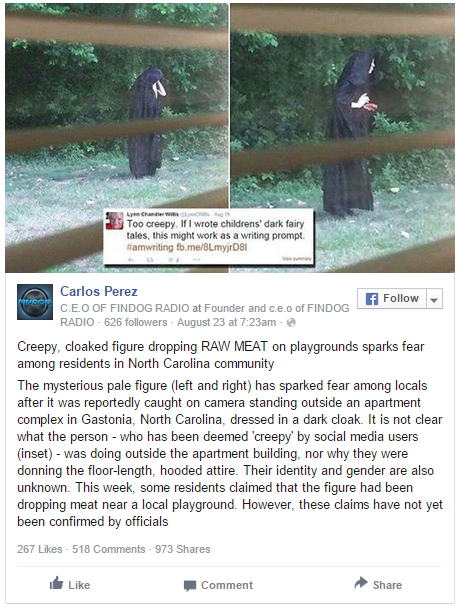This screenshot has height=607, width=459.
Task: Open the 626 followers link
Action: (135, 322)
